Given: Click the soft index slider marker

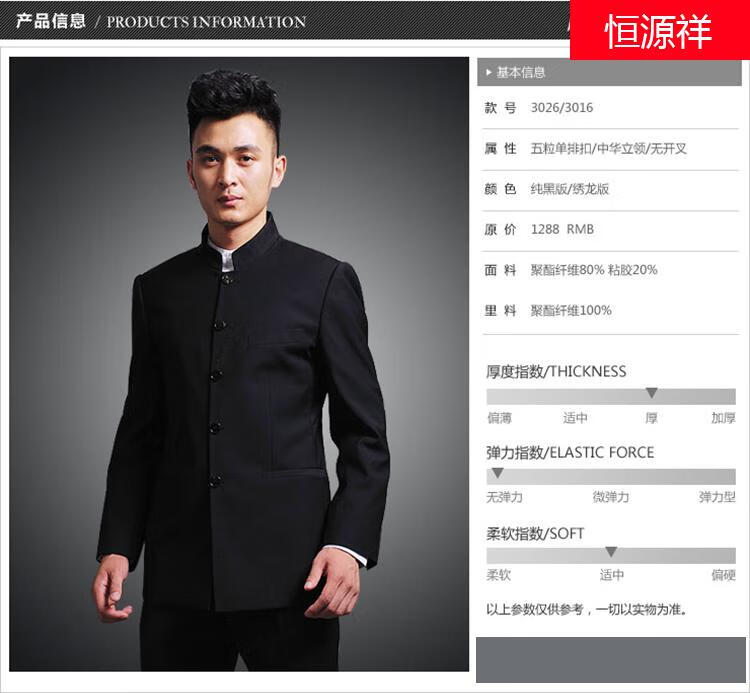Looking at the screenshot, I should 611,552.
